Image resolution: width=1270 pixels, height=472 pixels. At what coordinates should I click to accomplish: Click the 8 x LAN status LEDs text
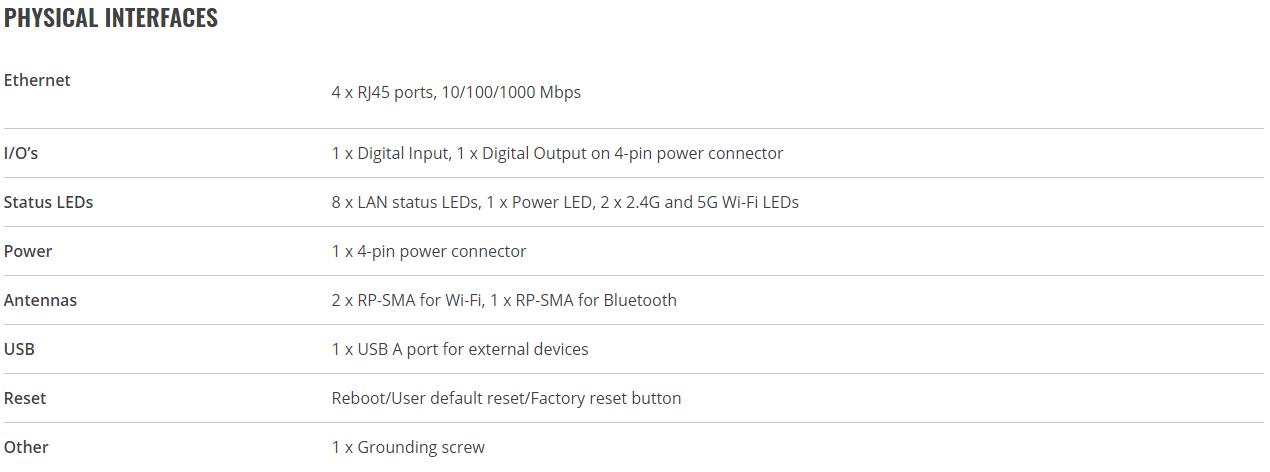tap(404, 202)
